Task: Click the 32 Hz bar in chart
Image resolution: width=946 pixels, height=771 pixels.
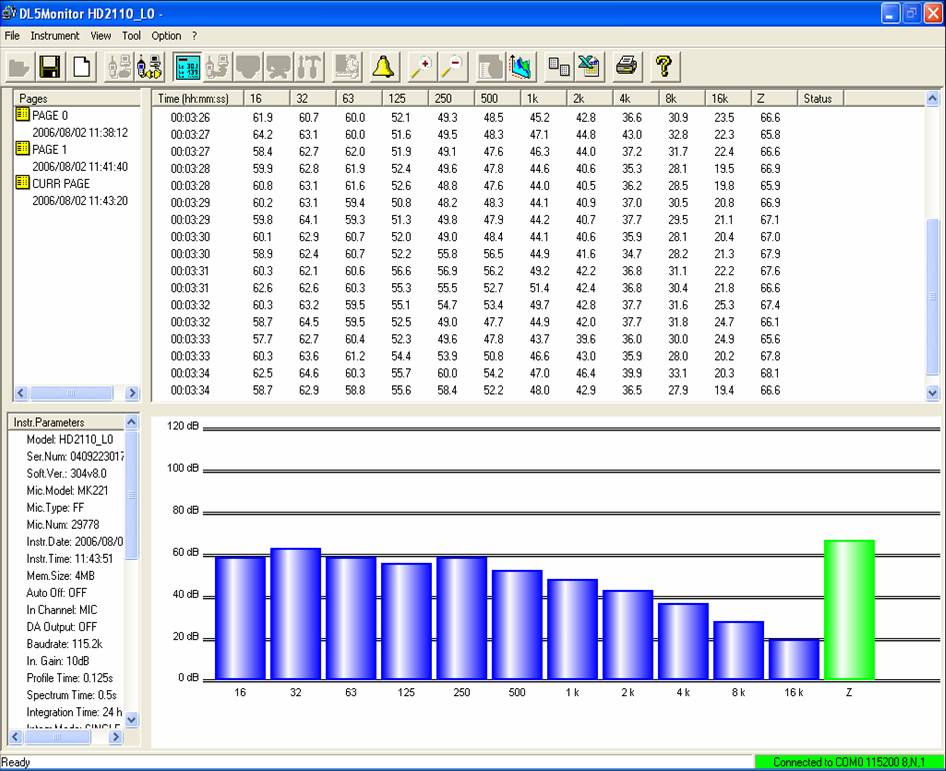Action: tap(296, 614)
